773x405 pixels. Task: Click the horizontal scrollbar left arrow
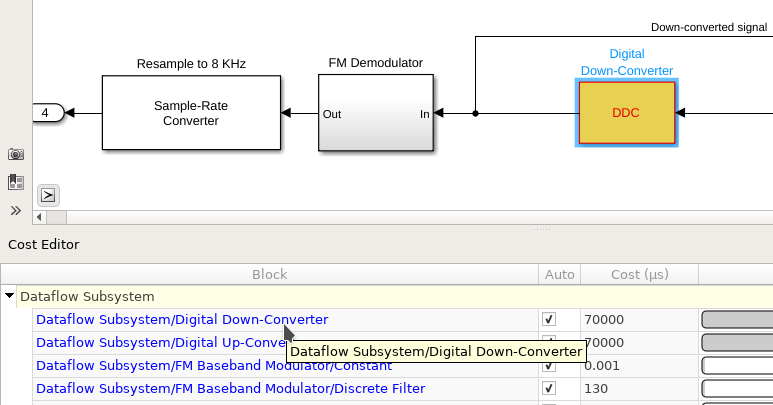39,217
